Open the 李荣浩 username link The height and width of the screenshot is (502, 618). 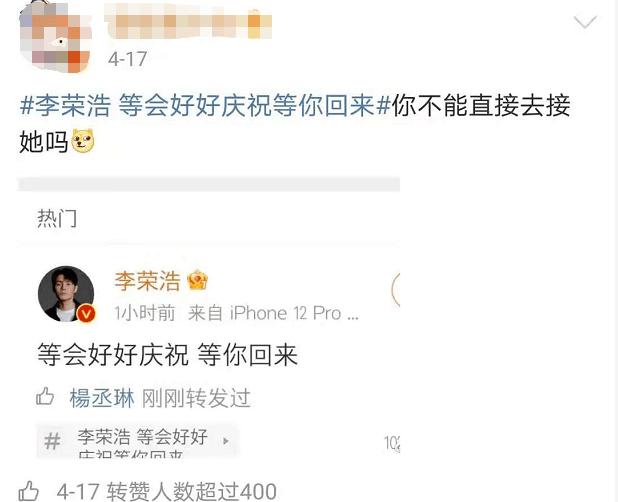147,281
